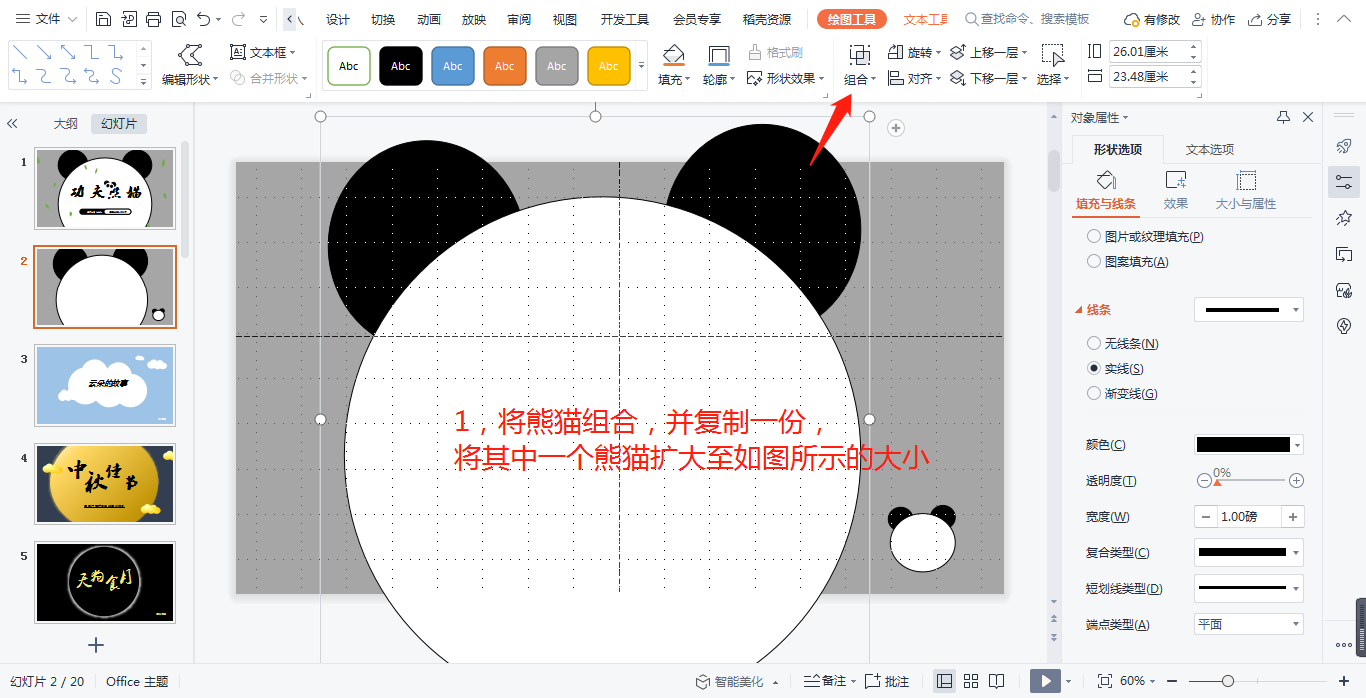This screenshot has width=1366, height=698.
Task: Click the Share (分享) button
Action: pyautogui.click(x=1268, y=19)
